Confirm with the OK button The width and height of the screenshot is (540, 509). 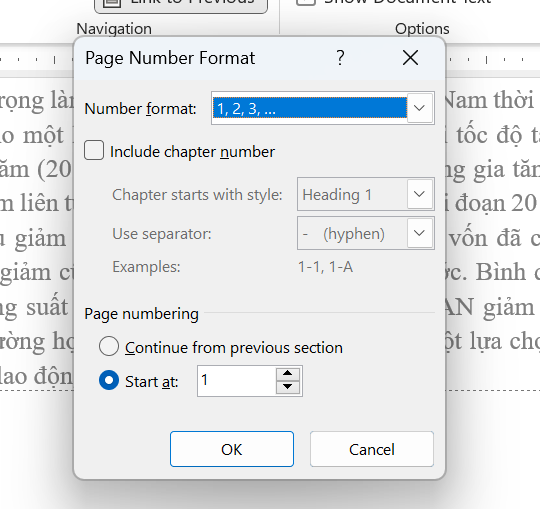click(x=232, y=449)
